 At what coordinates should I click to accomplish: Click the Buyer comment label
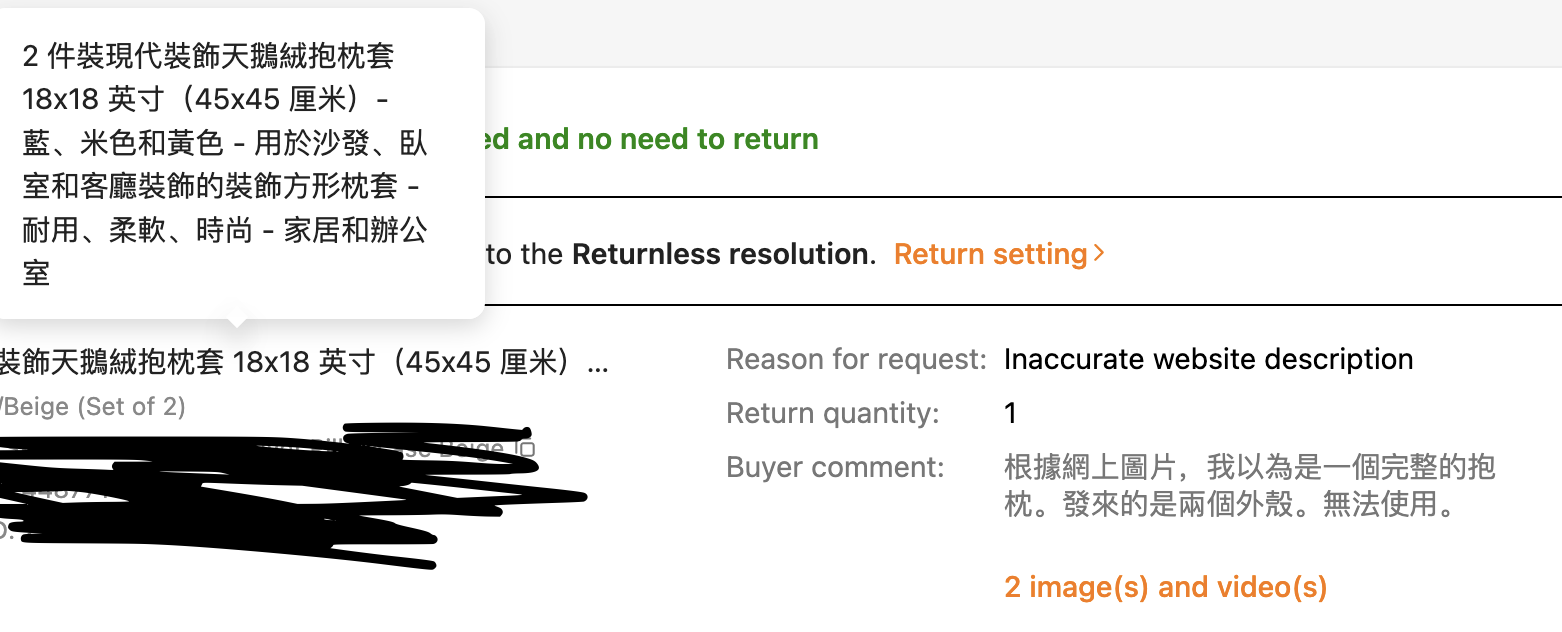click(835, 467)
